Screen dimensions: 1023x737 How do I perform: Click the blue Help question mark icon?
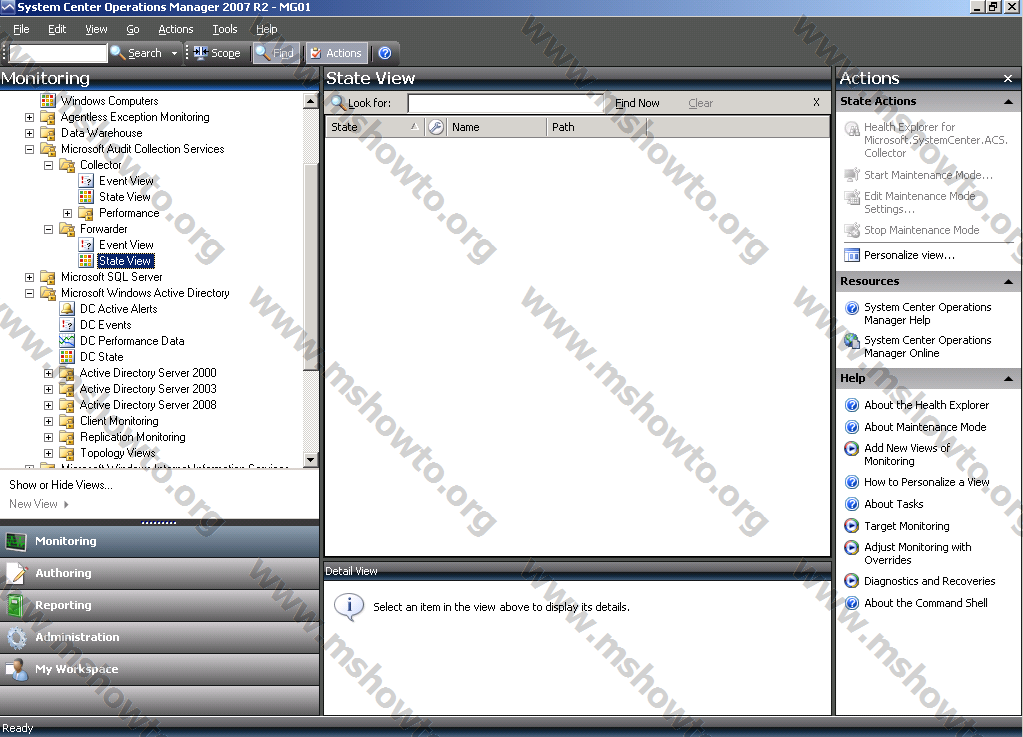(385, 53)
